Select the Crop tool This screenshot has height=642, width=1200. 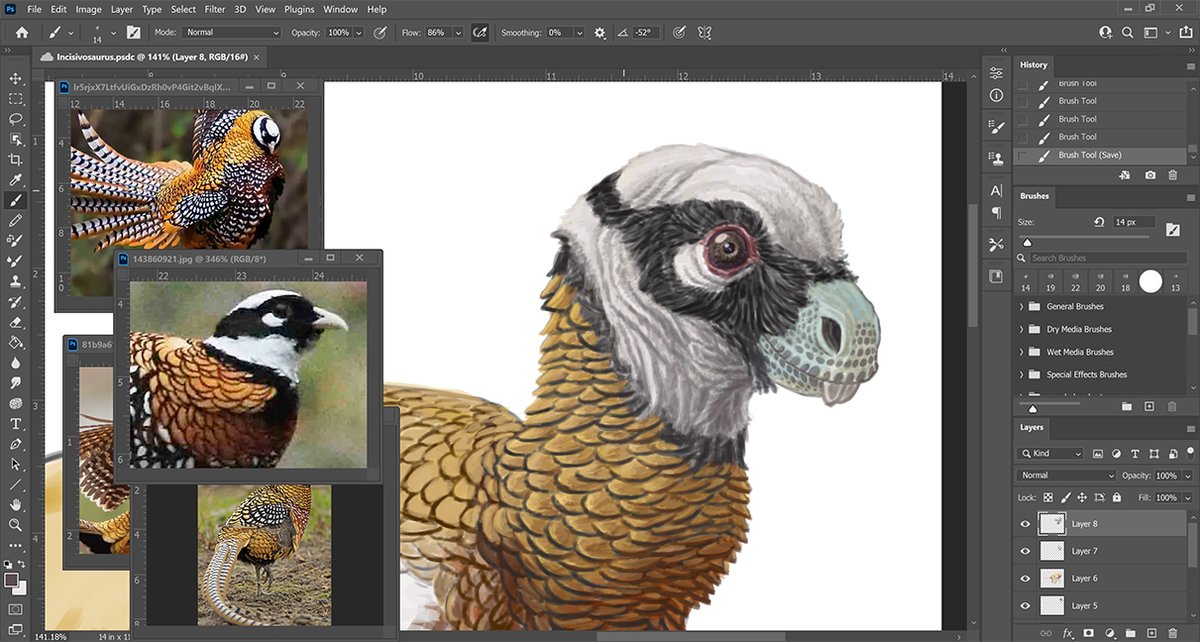15,160
